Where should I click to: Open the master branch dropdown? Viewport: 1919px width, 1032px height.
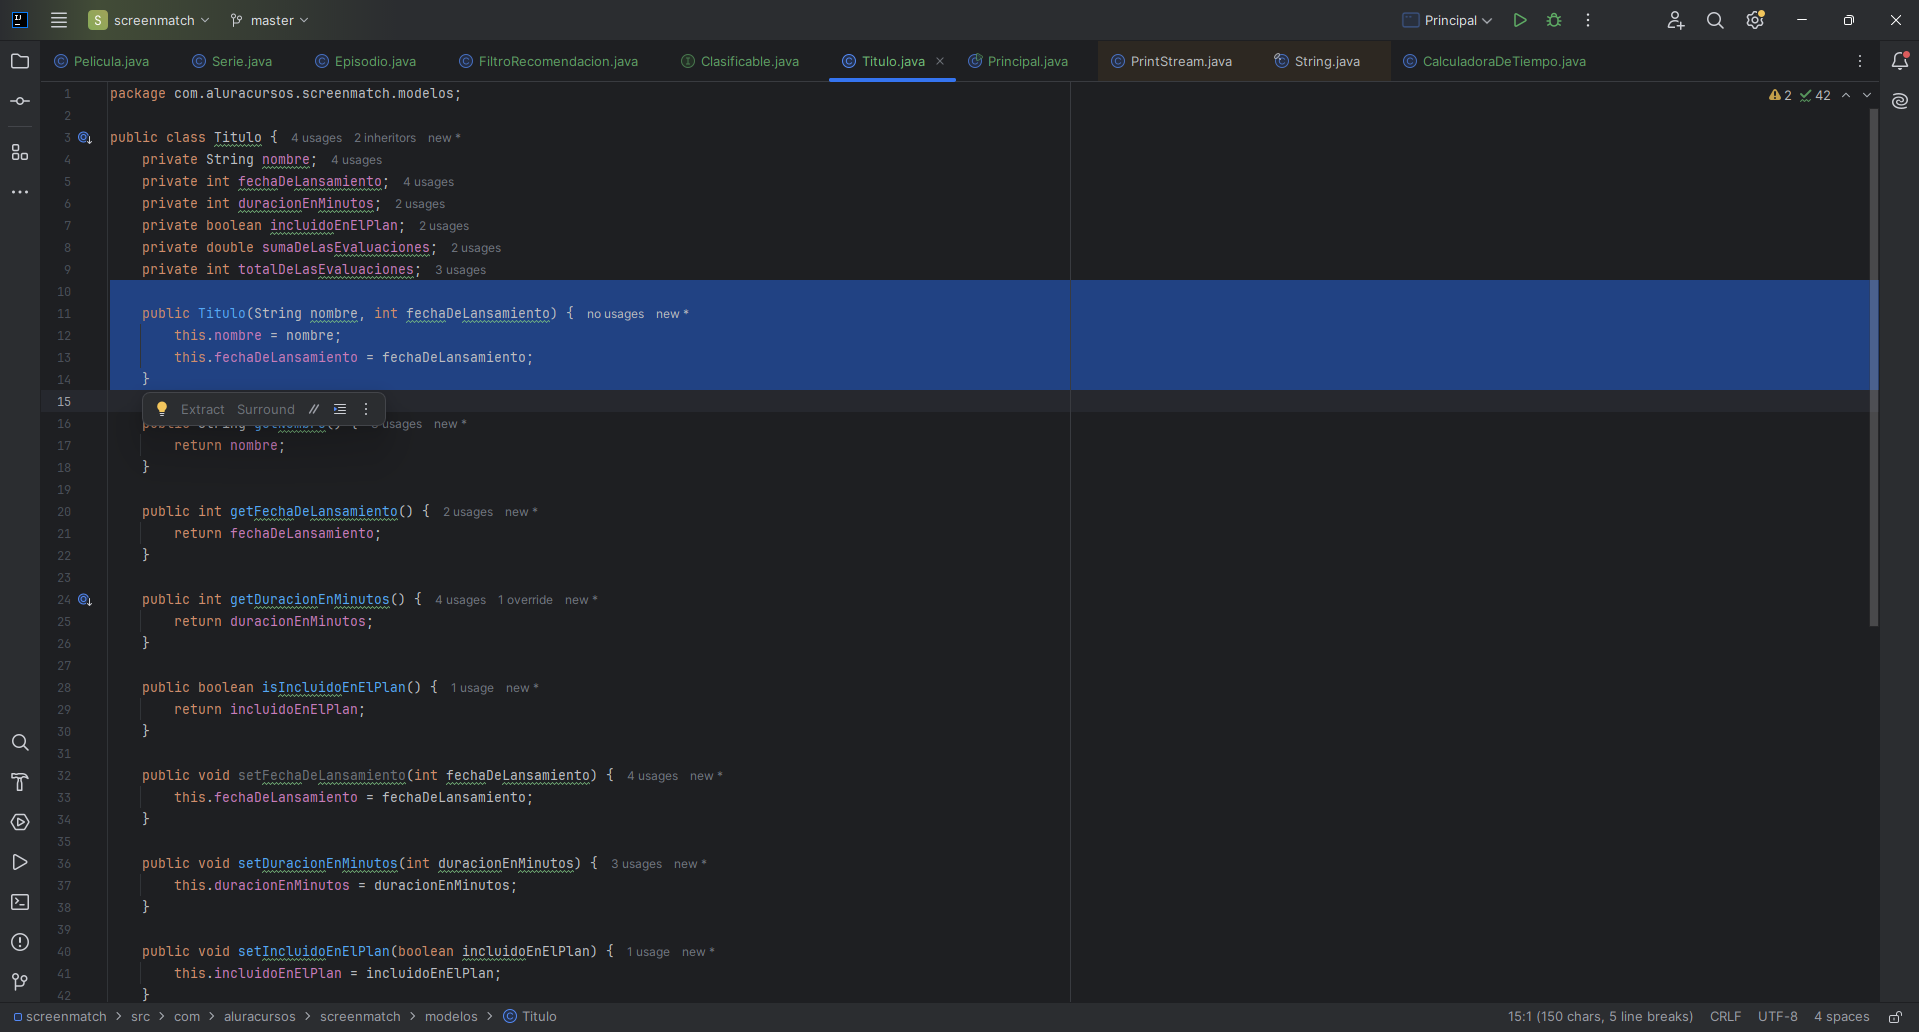[269, 20]
